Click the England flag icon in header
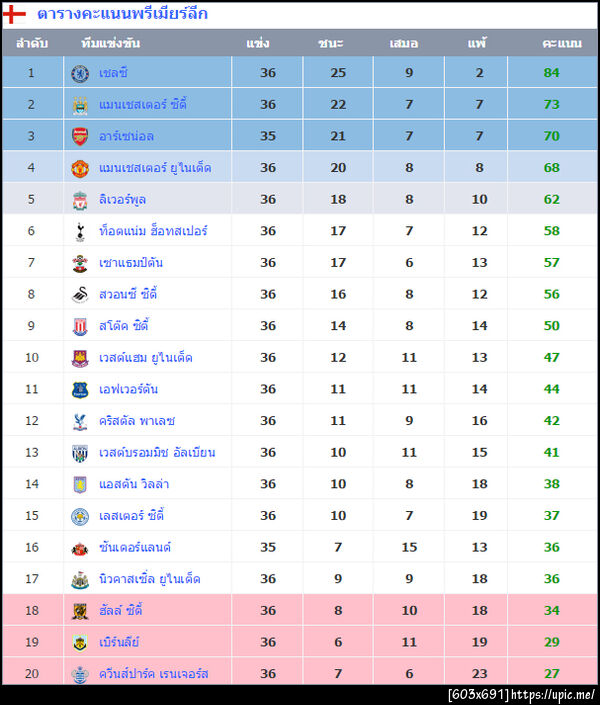This screenshot has width=600, height=705. coord(15,15)
